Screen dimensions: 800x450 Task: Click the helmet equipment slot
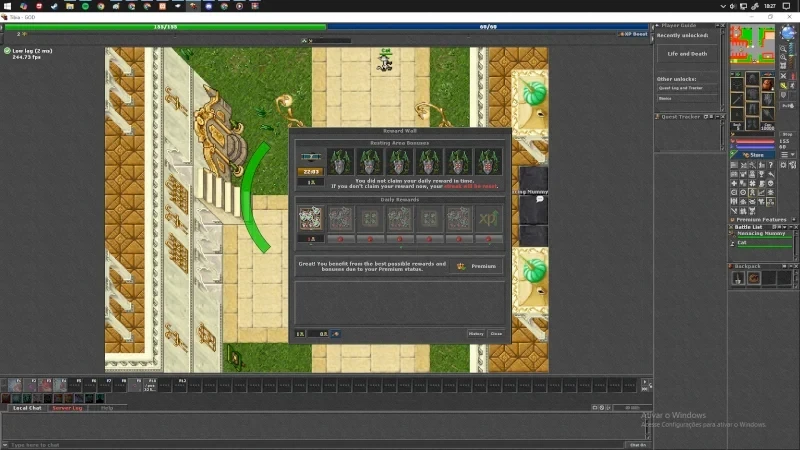[753, 78]
